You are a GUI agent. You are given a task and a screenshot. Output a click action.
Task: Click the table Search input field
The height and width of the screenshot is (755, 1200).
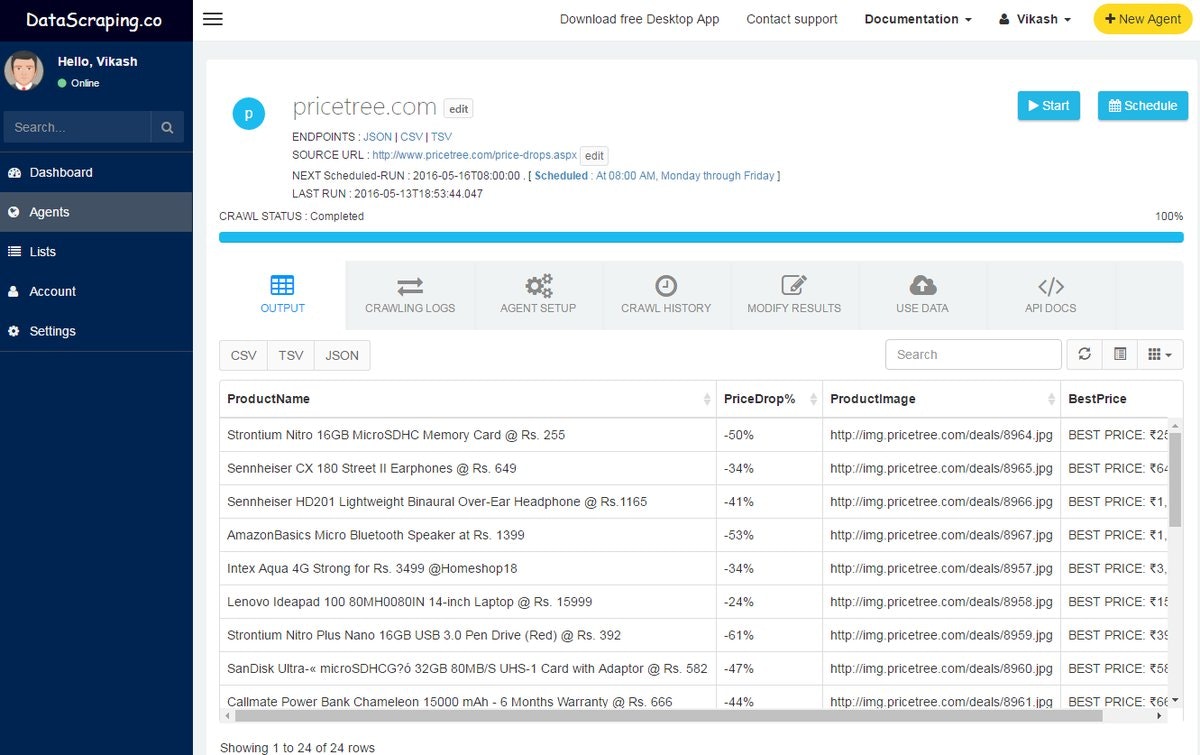[973, 354]
